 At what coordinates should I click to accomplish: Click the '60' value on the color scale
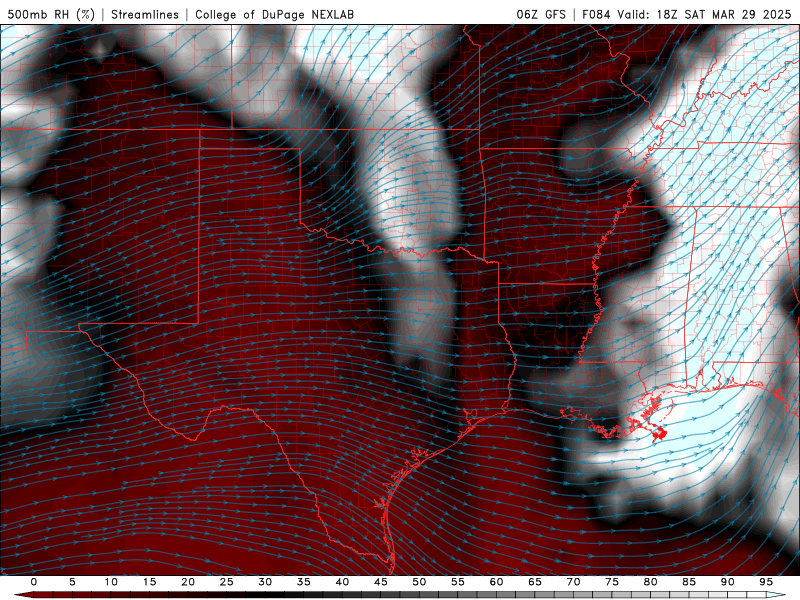tap(496, 582)
